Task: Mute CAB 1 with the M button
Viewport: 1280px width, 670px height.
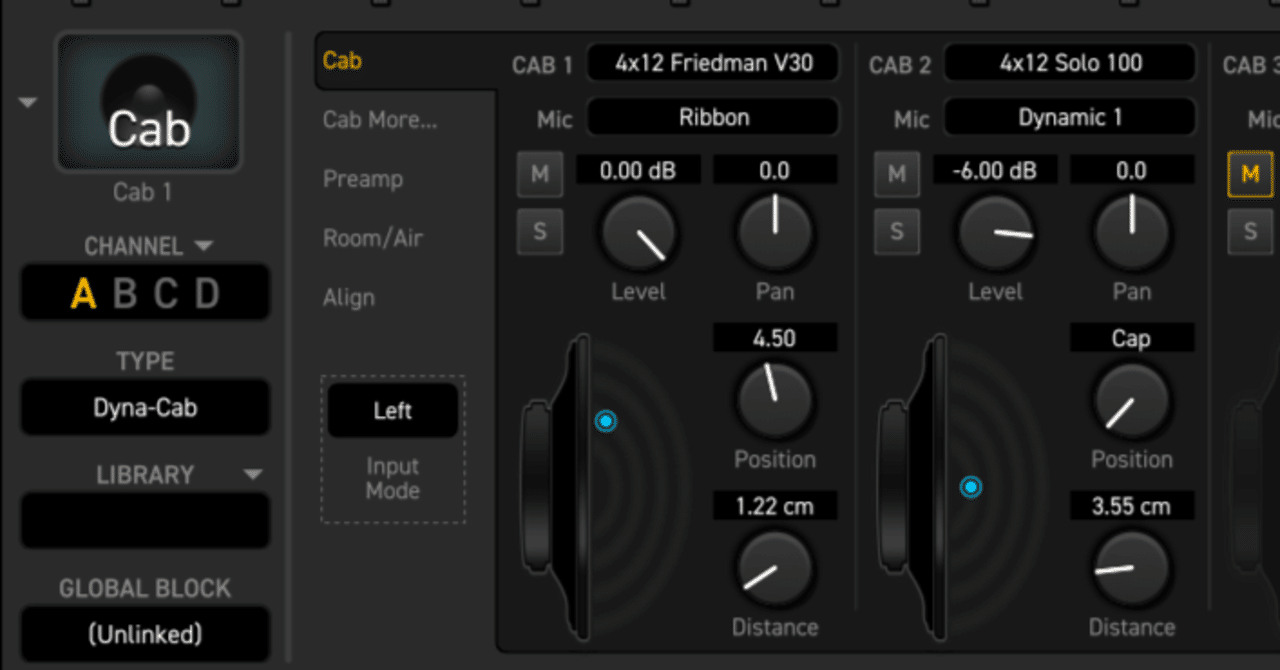Action: click(540, 173)
